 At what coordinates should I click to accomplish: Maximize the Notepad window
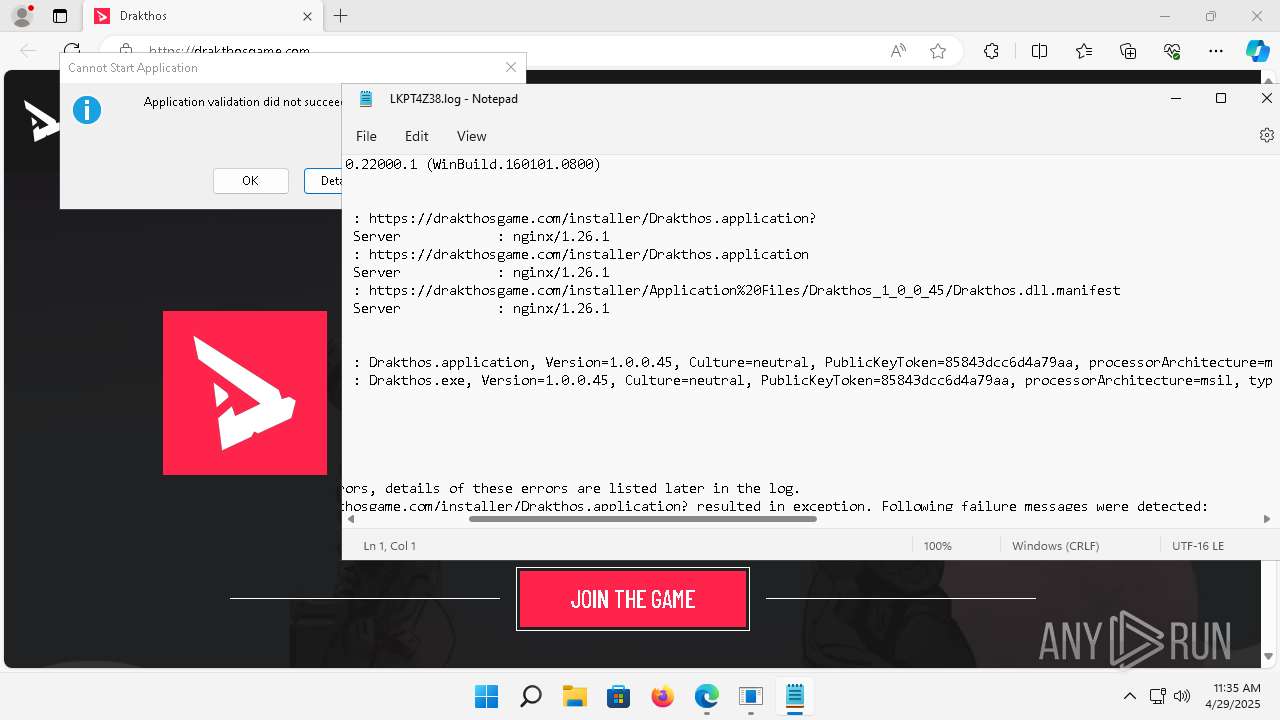pos(1220,98)
